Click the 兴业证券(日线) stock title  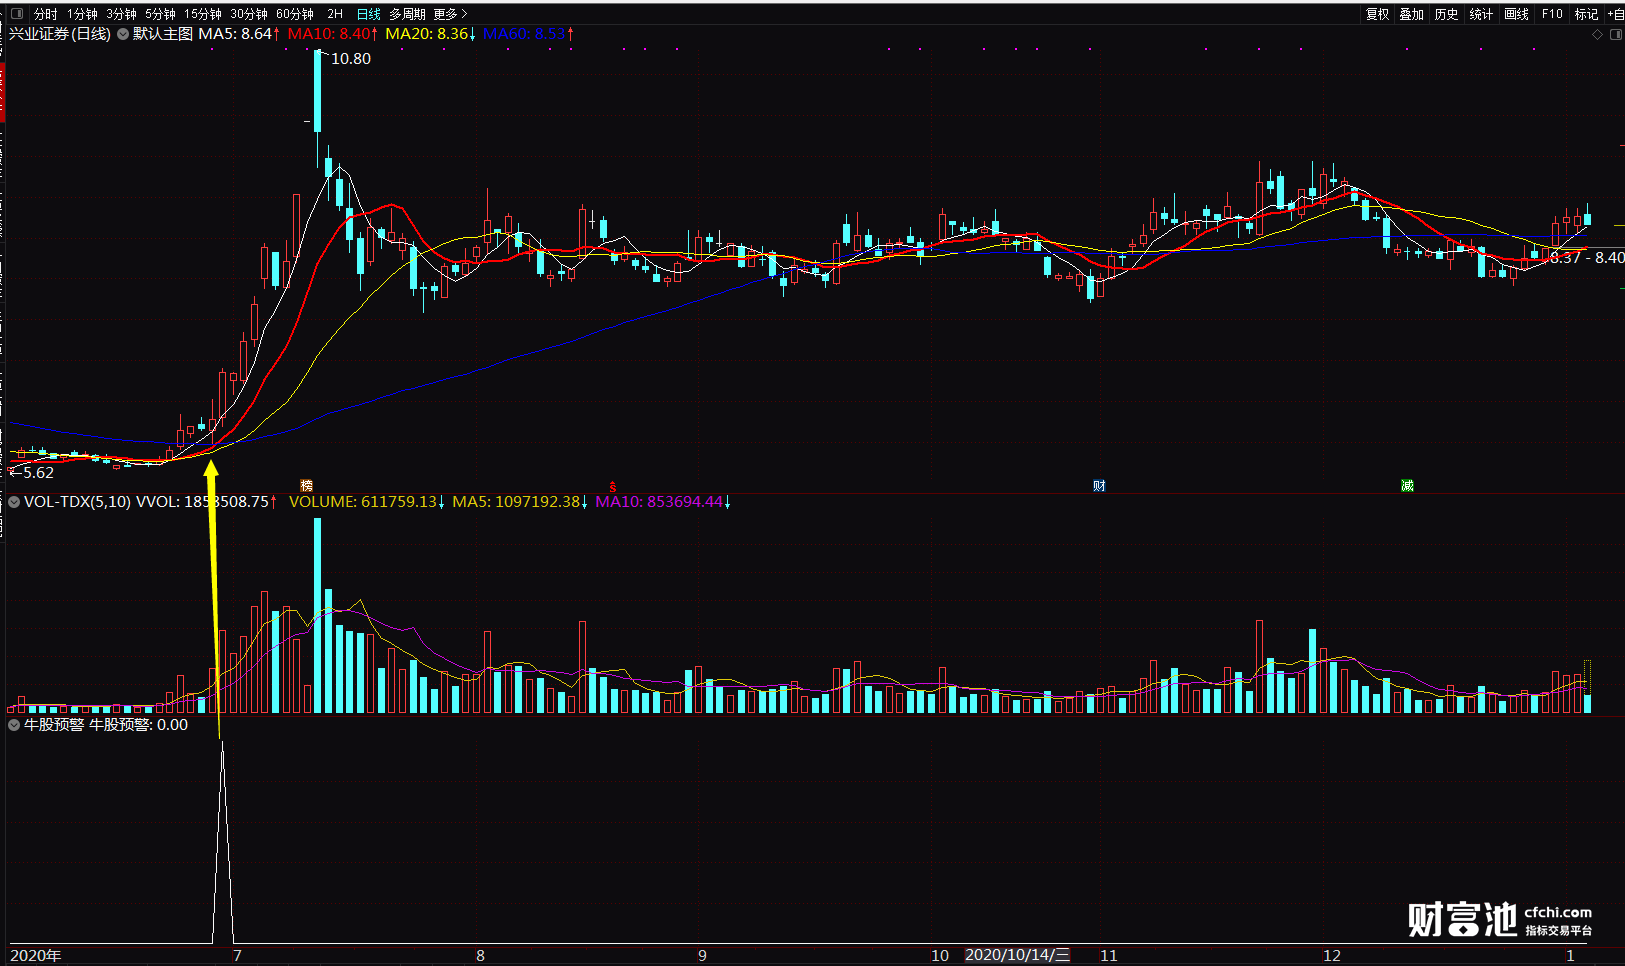(60, 34)
